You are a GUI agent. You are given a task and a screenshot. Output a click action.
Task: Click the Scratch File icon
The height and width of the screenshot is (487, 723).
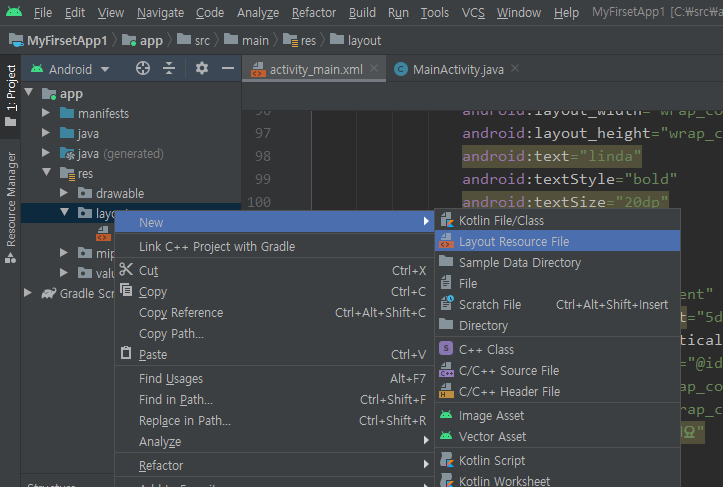click(446, 303)
